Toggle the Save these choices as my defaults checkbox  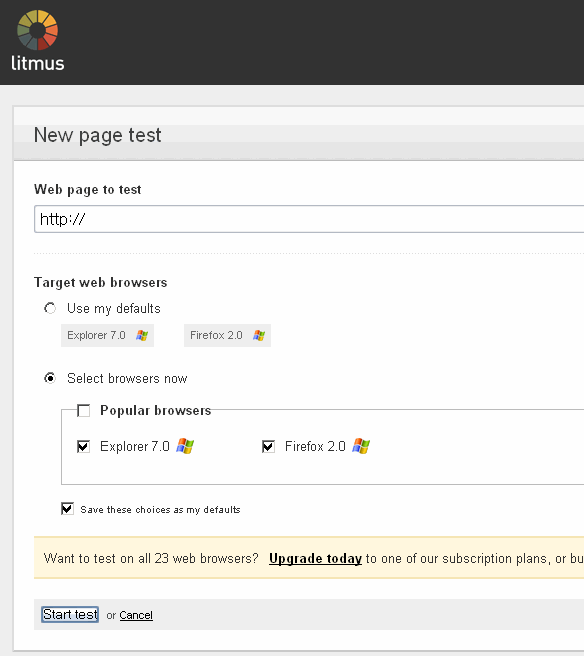pyautogui.click(x=67, y=509)
